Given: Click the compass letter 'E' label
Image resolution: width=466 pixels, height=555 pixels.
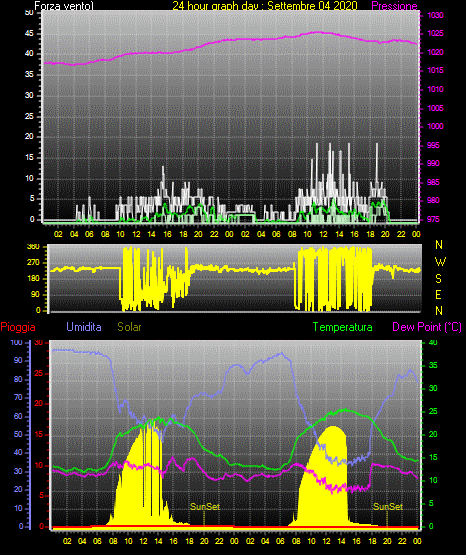Looking at the screenshot, I should coord(438,295).
